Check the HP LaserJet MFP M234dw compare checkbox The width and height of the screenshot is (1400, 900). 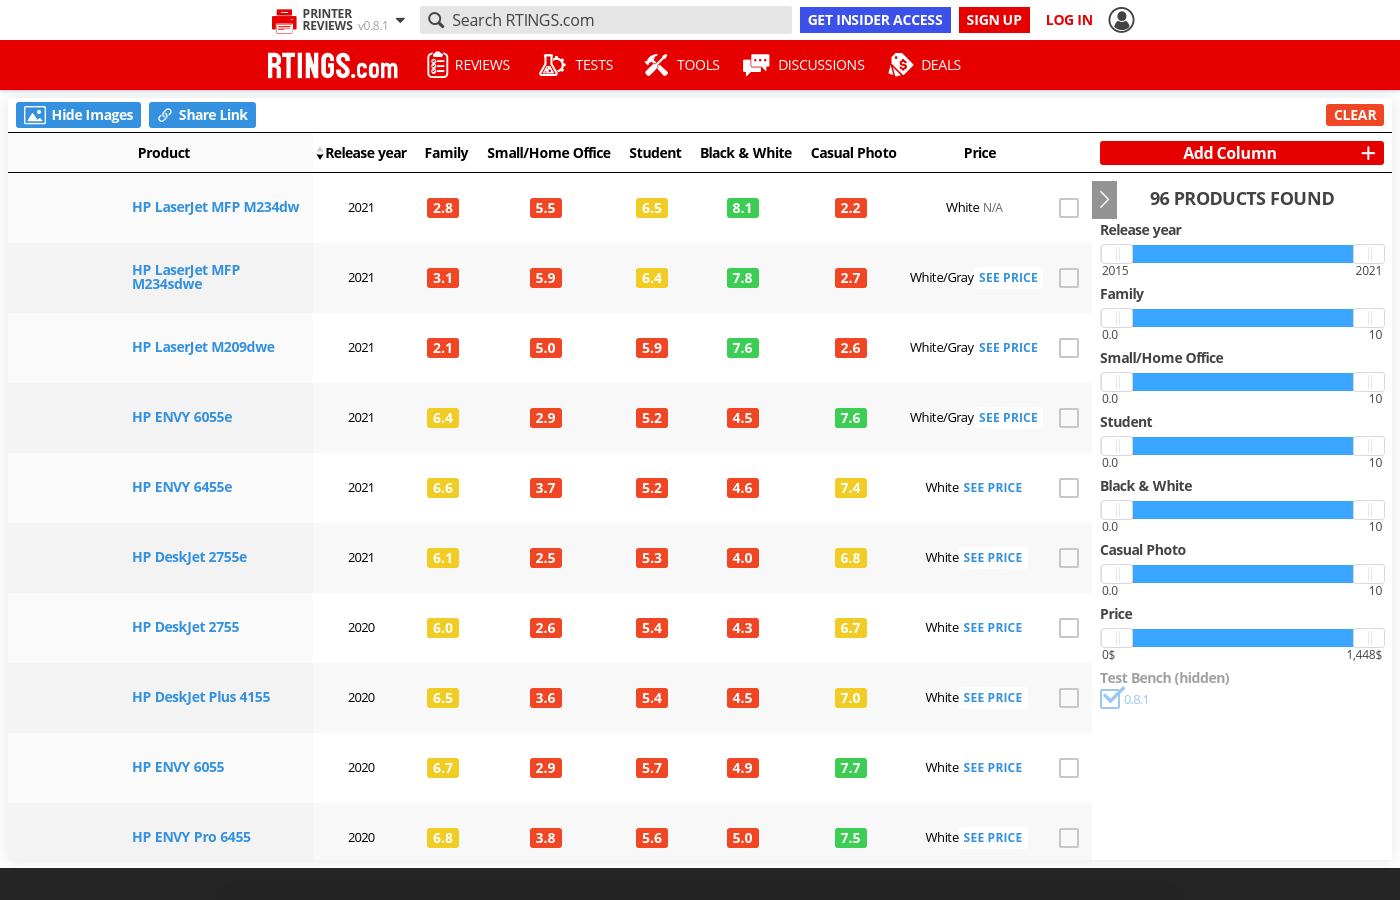coord(1069,208)
